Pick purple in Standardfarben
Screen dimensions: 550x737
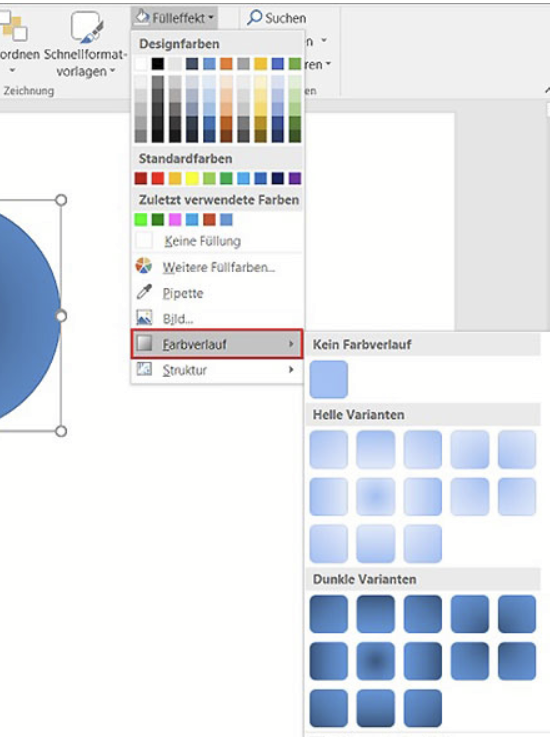[295, 178]
